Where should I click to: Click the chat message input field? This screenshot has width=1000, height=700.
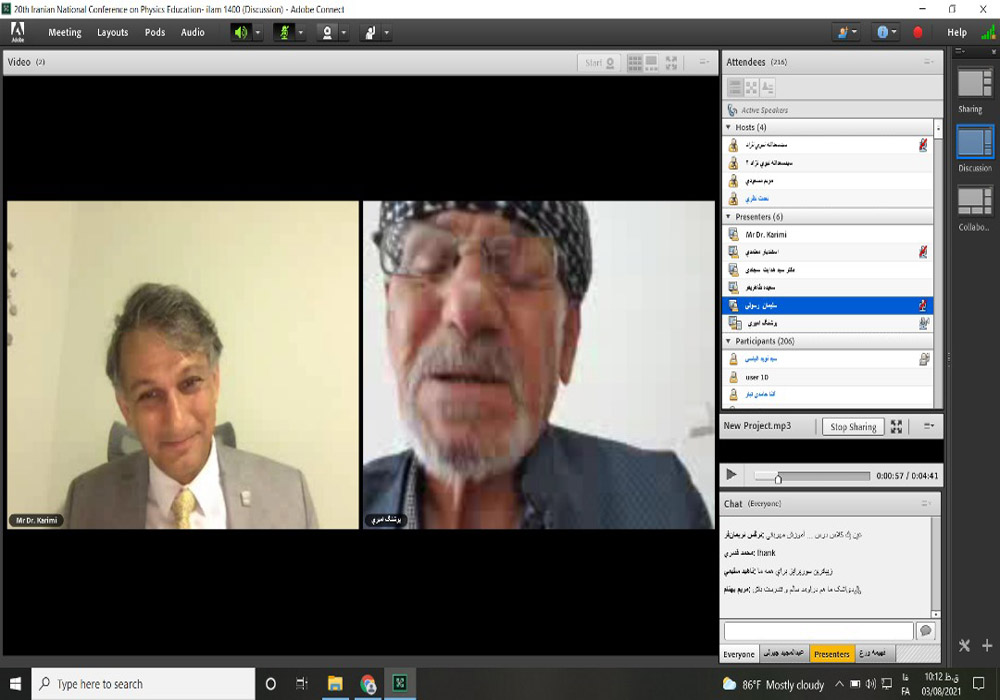coord(818,631)
